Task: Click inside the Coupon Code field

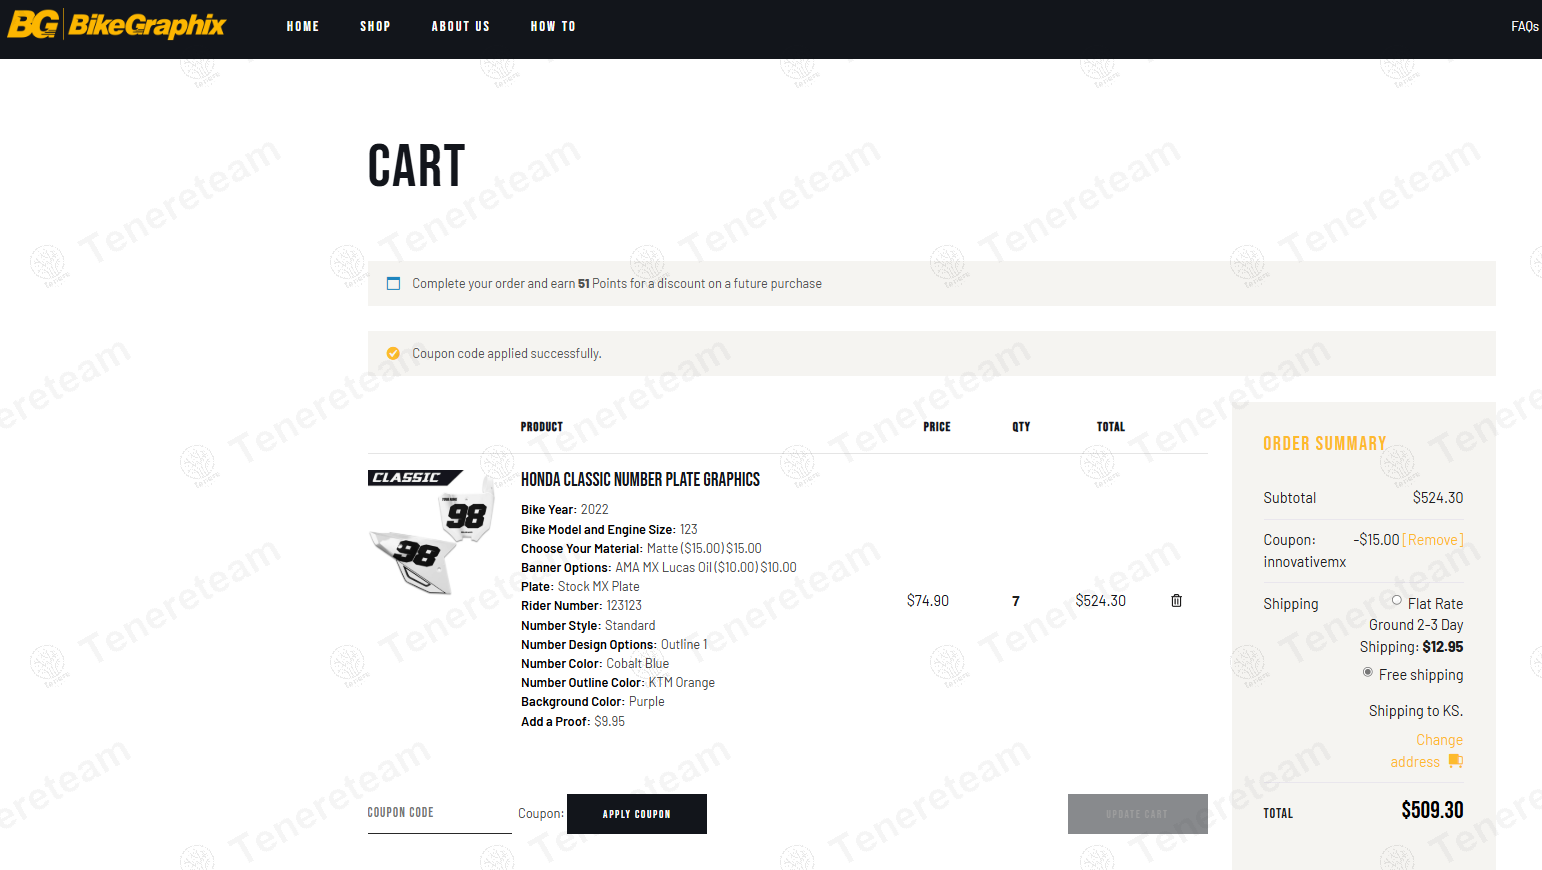Action: click(439, 813)
